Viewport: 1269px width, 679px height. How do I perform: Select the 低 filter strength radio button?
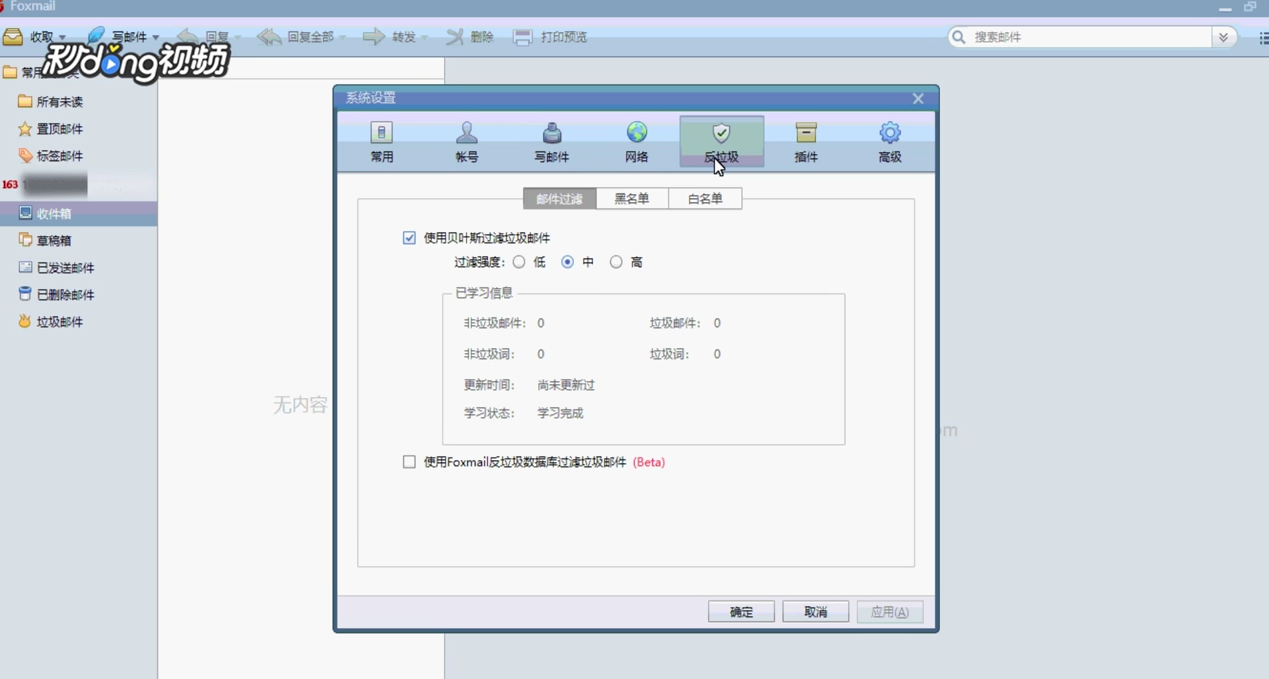pyautogui.click(x=519, y=261)
